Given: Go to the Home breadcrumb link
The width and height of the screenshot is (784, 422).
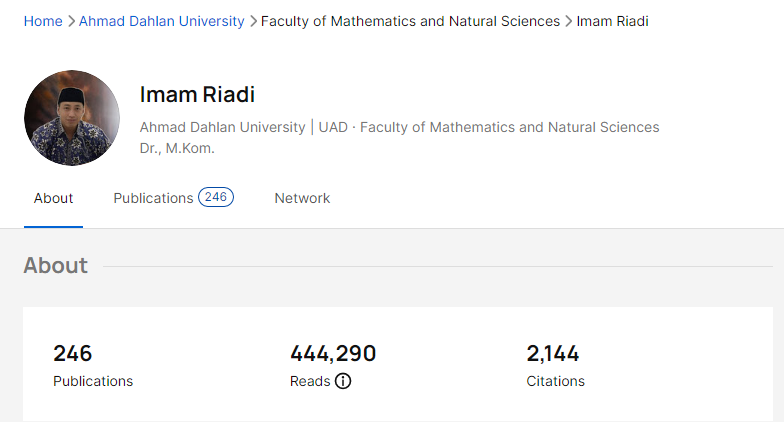Looking at the screenshot, I should (x=43, y=21).
